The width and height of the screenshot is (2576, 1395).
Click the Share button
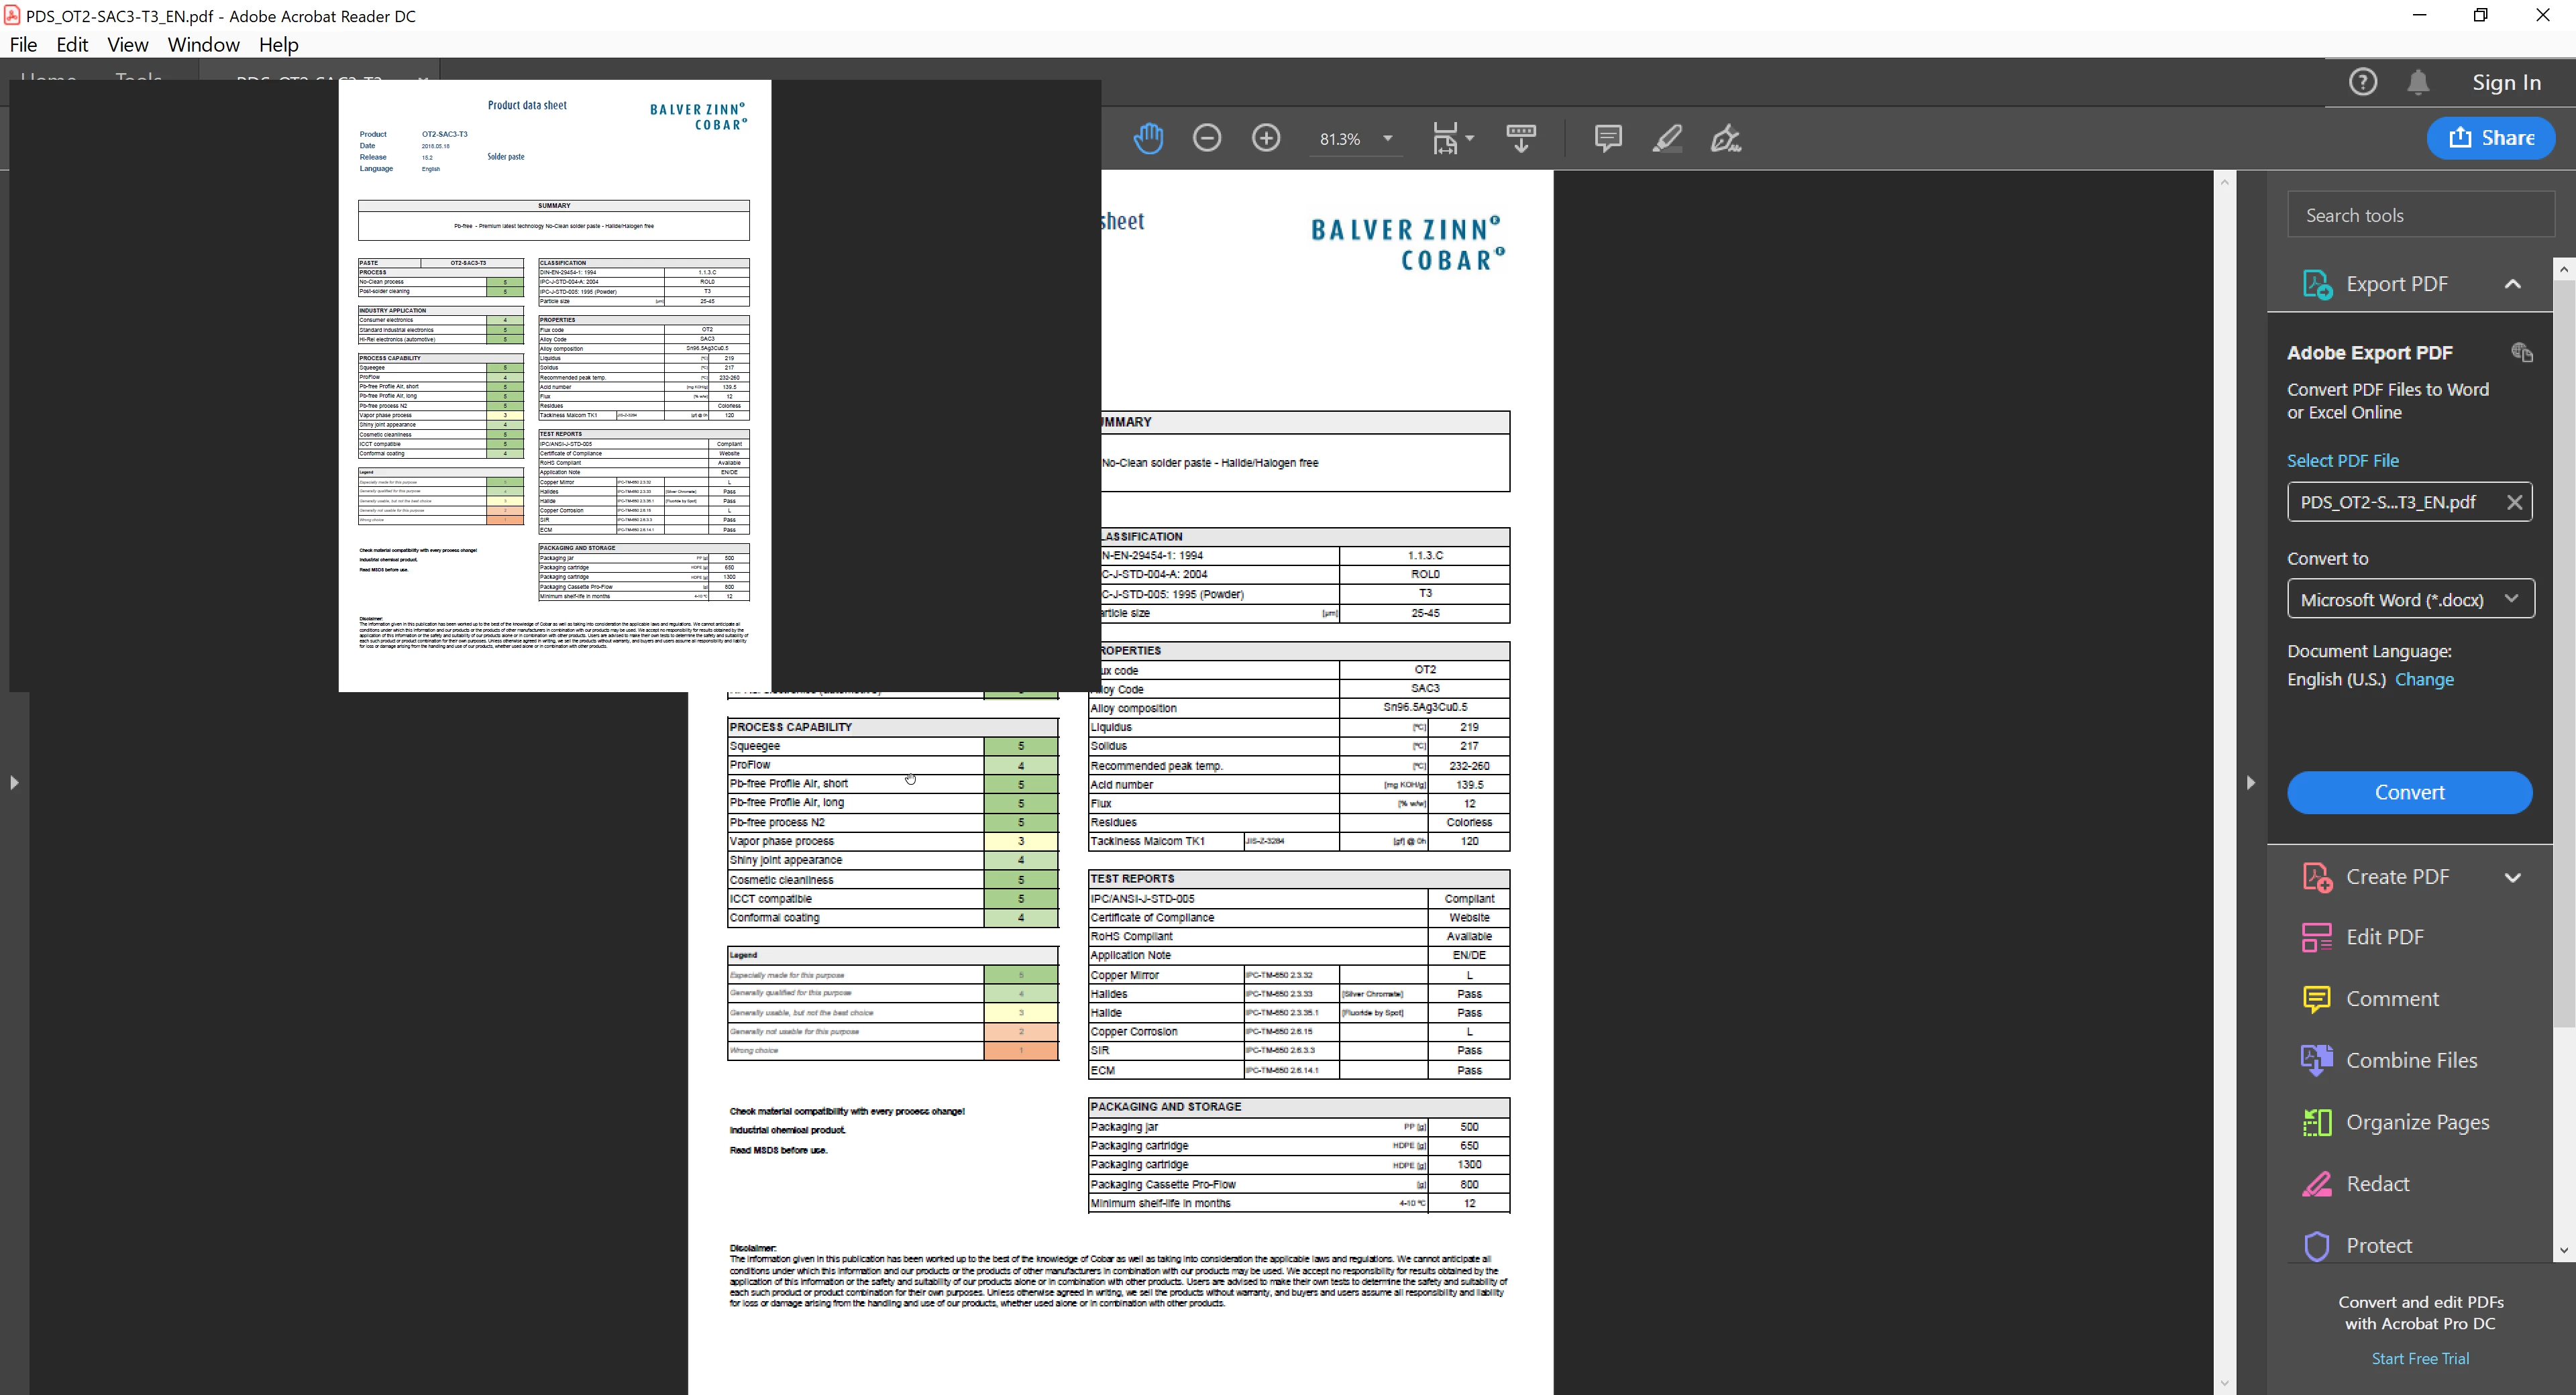point(2491,138)
